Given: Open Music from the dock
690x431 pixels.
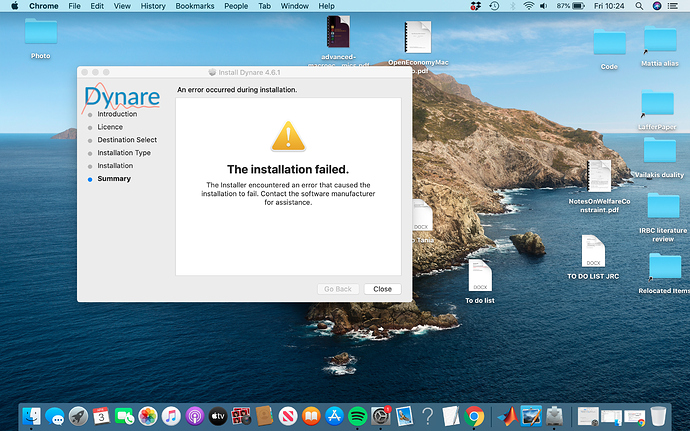Looking at the screenshot, I should tap(171, 416).
